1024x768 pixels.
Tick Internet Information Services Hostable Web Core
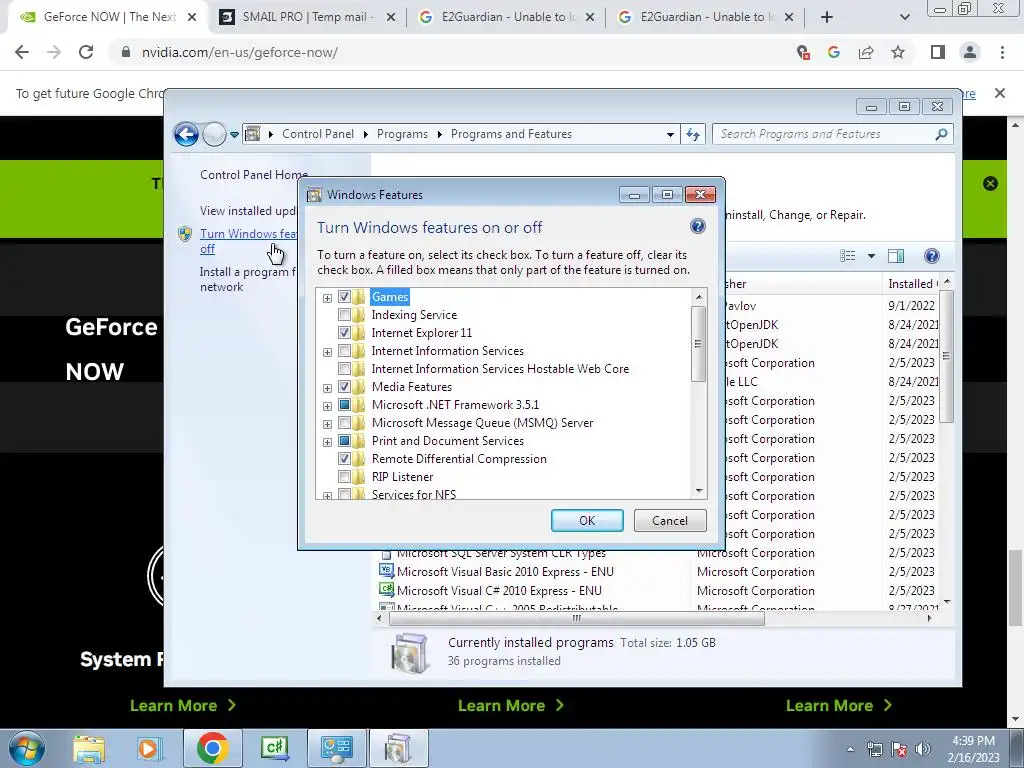pos(344,368)
